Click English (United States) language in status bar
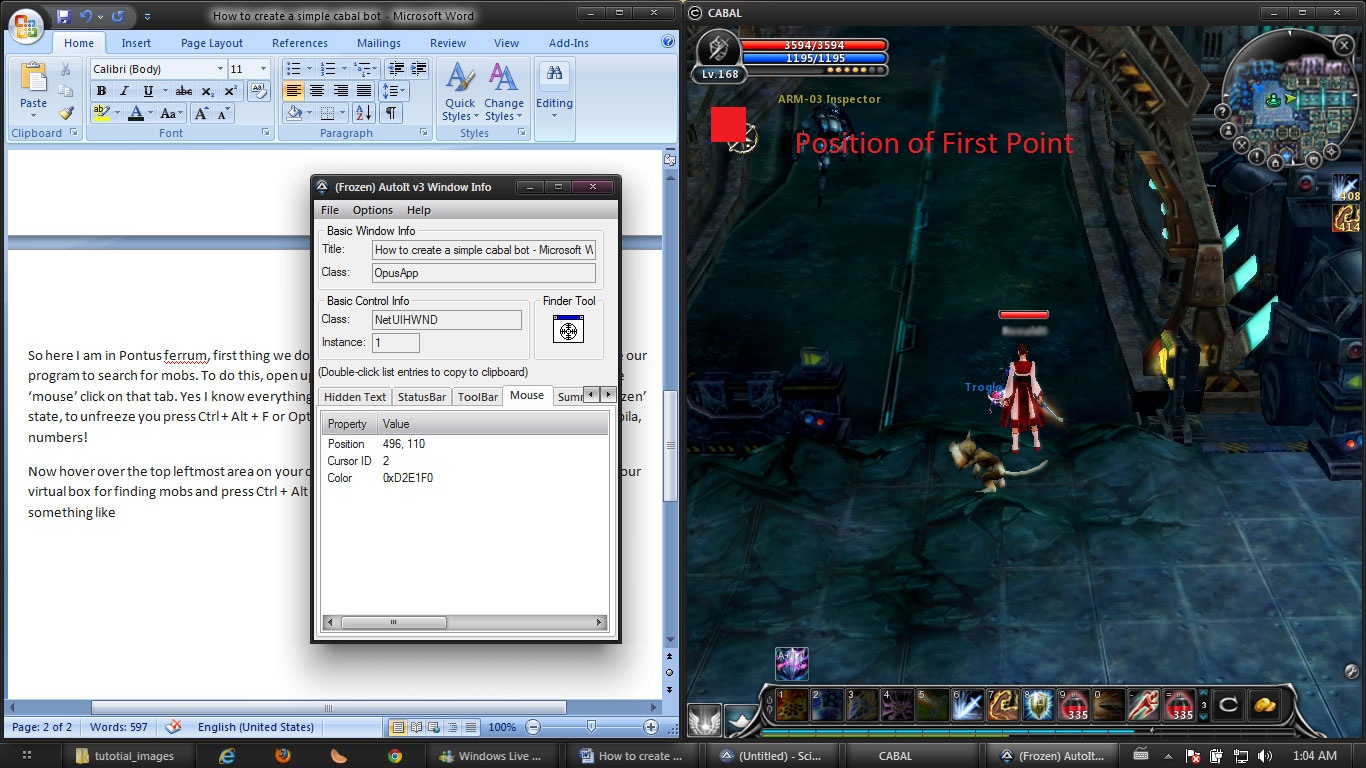Screen dimensions: 1366x768 tap(256, 727)
